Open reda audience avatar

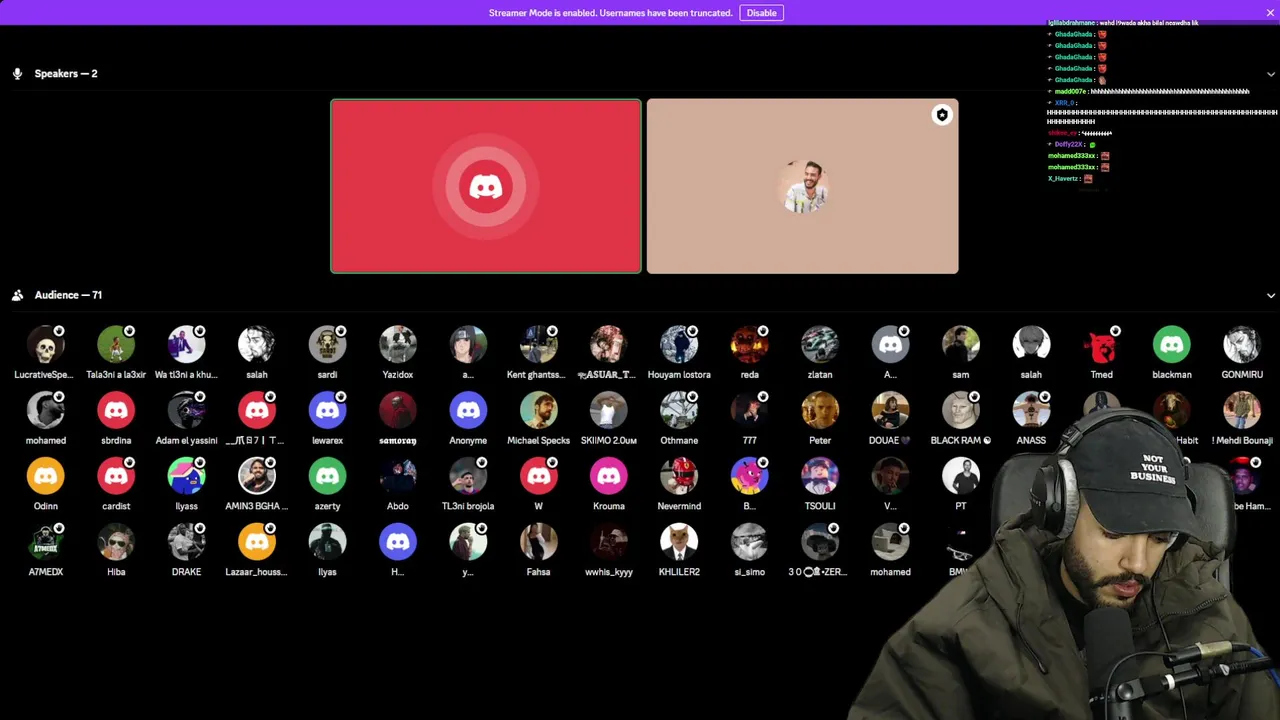pos(749,345)
